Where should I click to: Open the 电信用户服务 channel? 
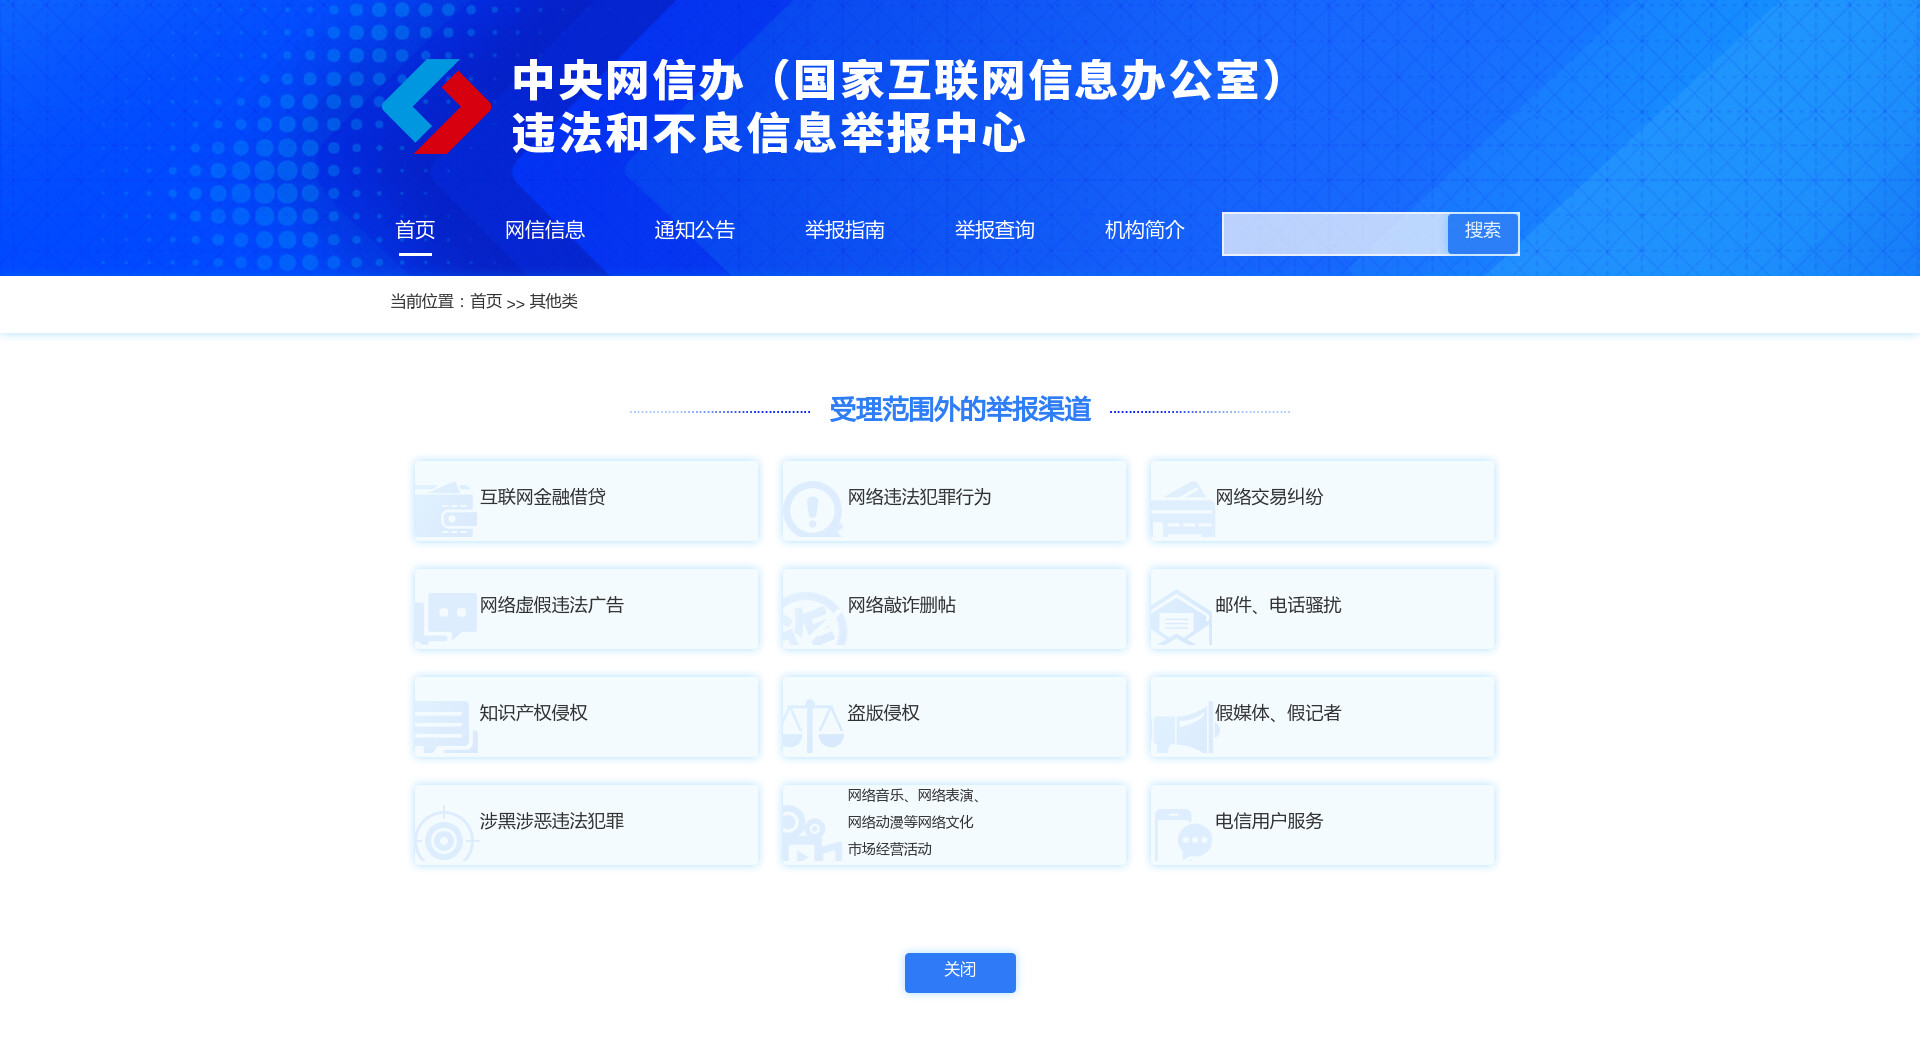pyautogui.click(x=1322, y=824)
